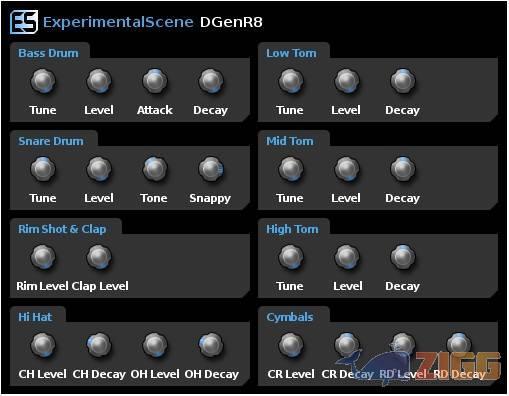Select the High Tom Decay knob
Image resolution: width=509 pixels, height=396 pixels.
403,257
